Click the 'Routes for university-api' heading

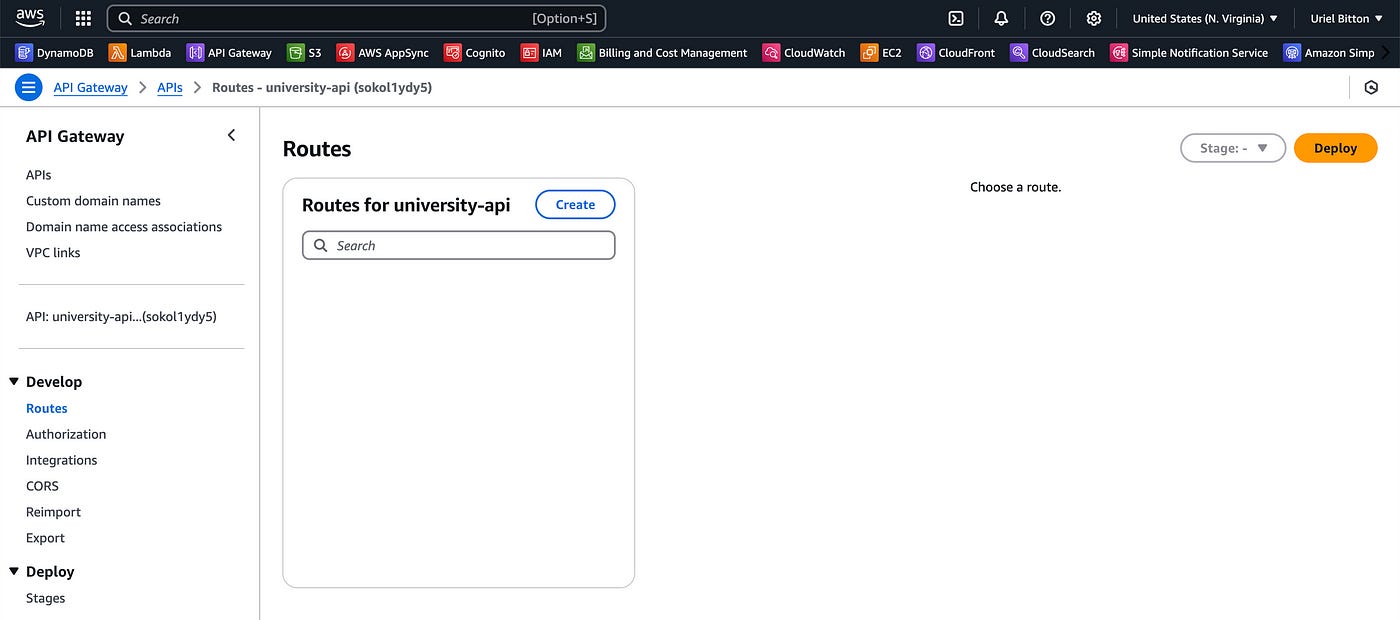(406, 205)
